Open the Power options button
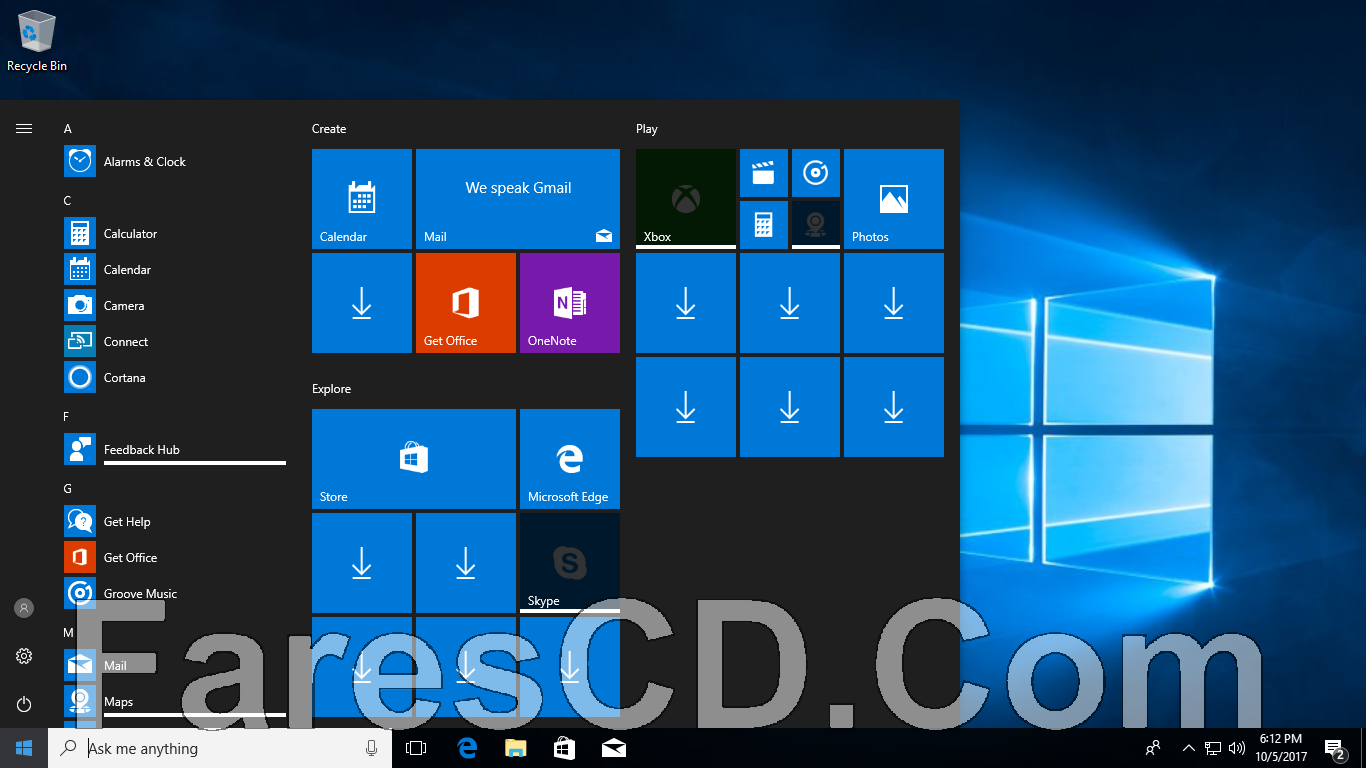This screenshot has height=768, width=1366. point(24,704)
